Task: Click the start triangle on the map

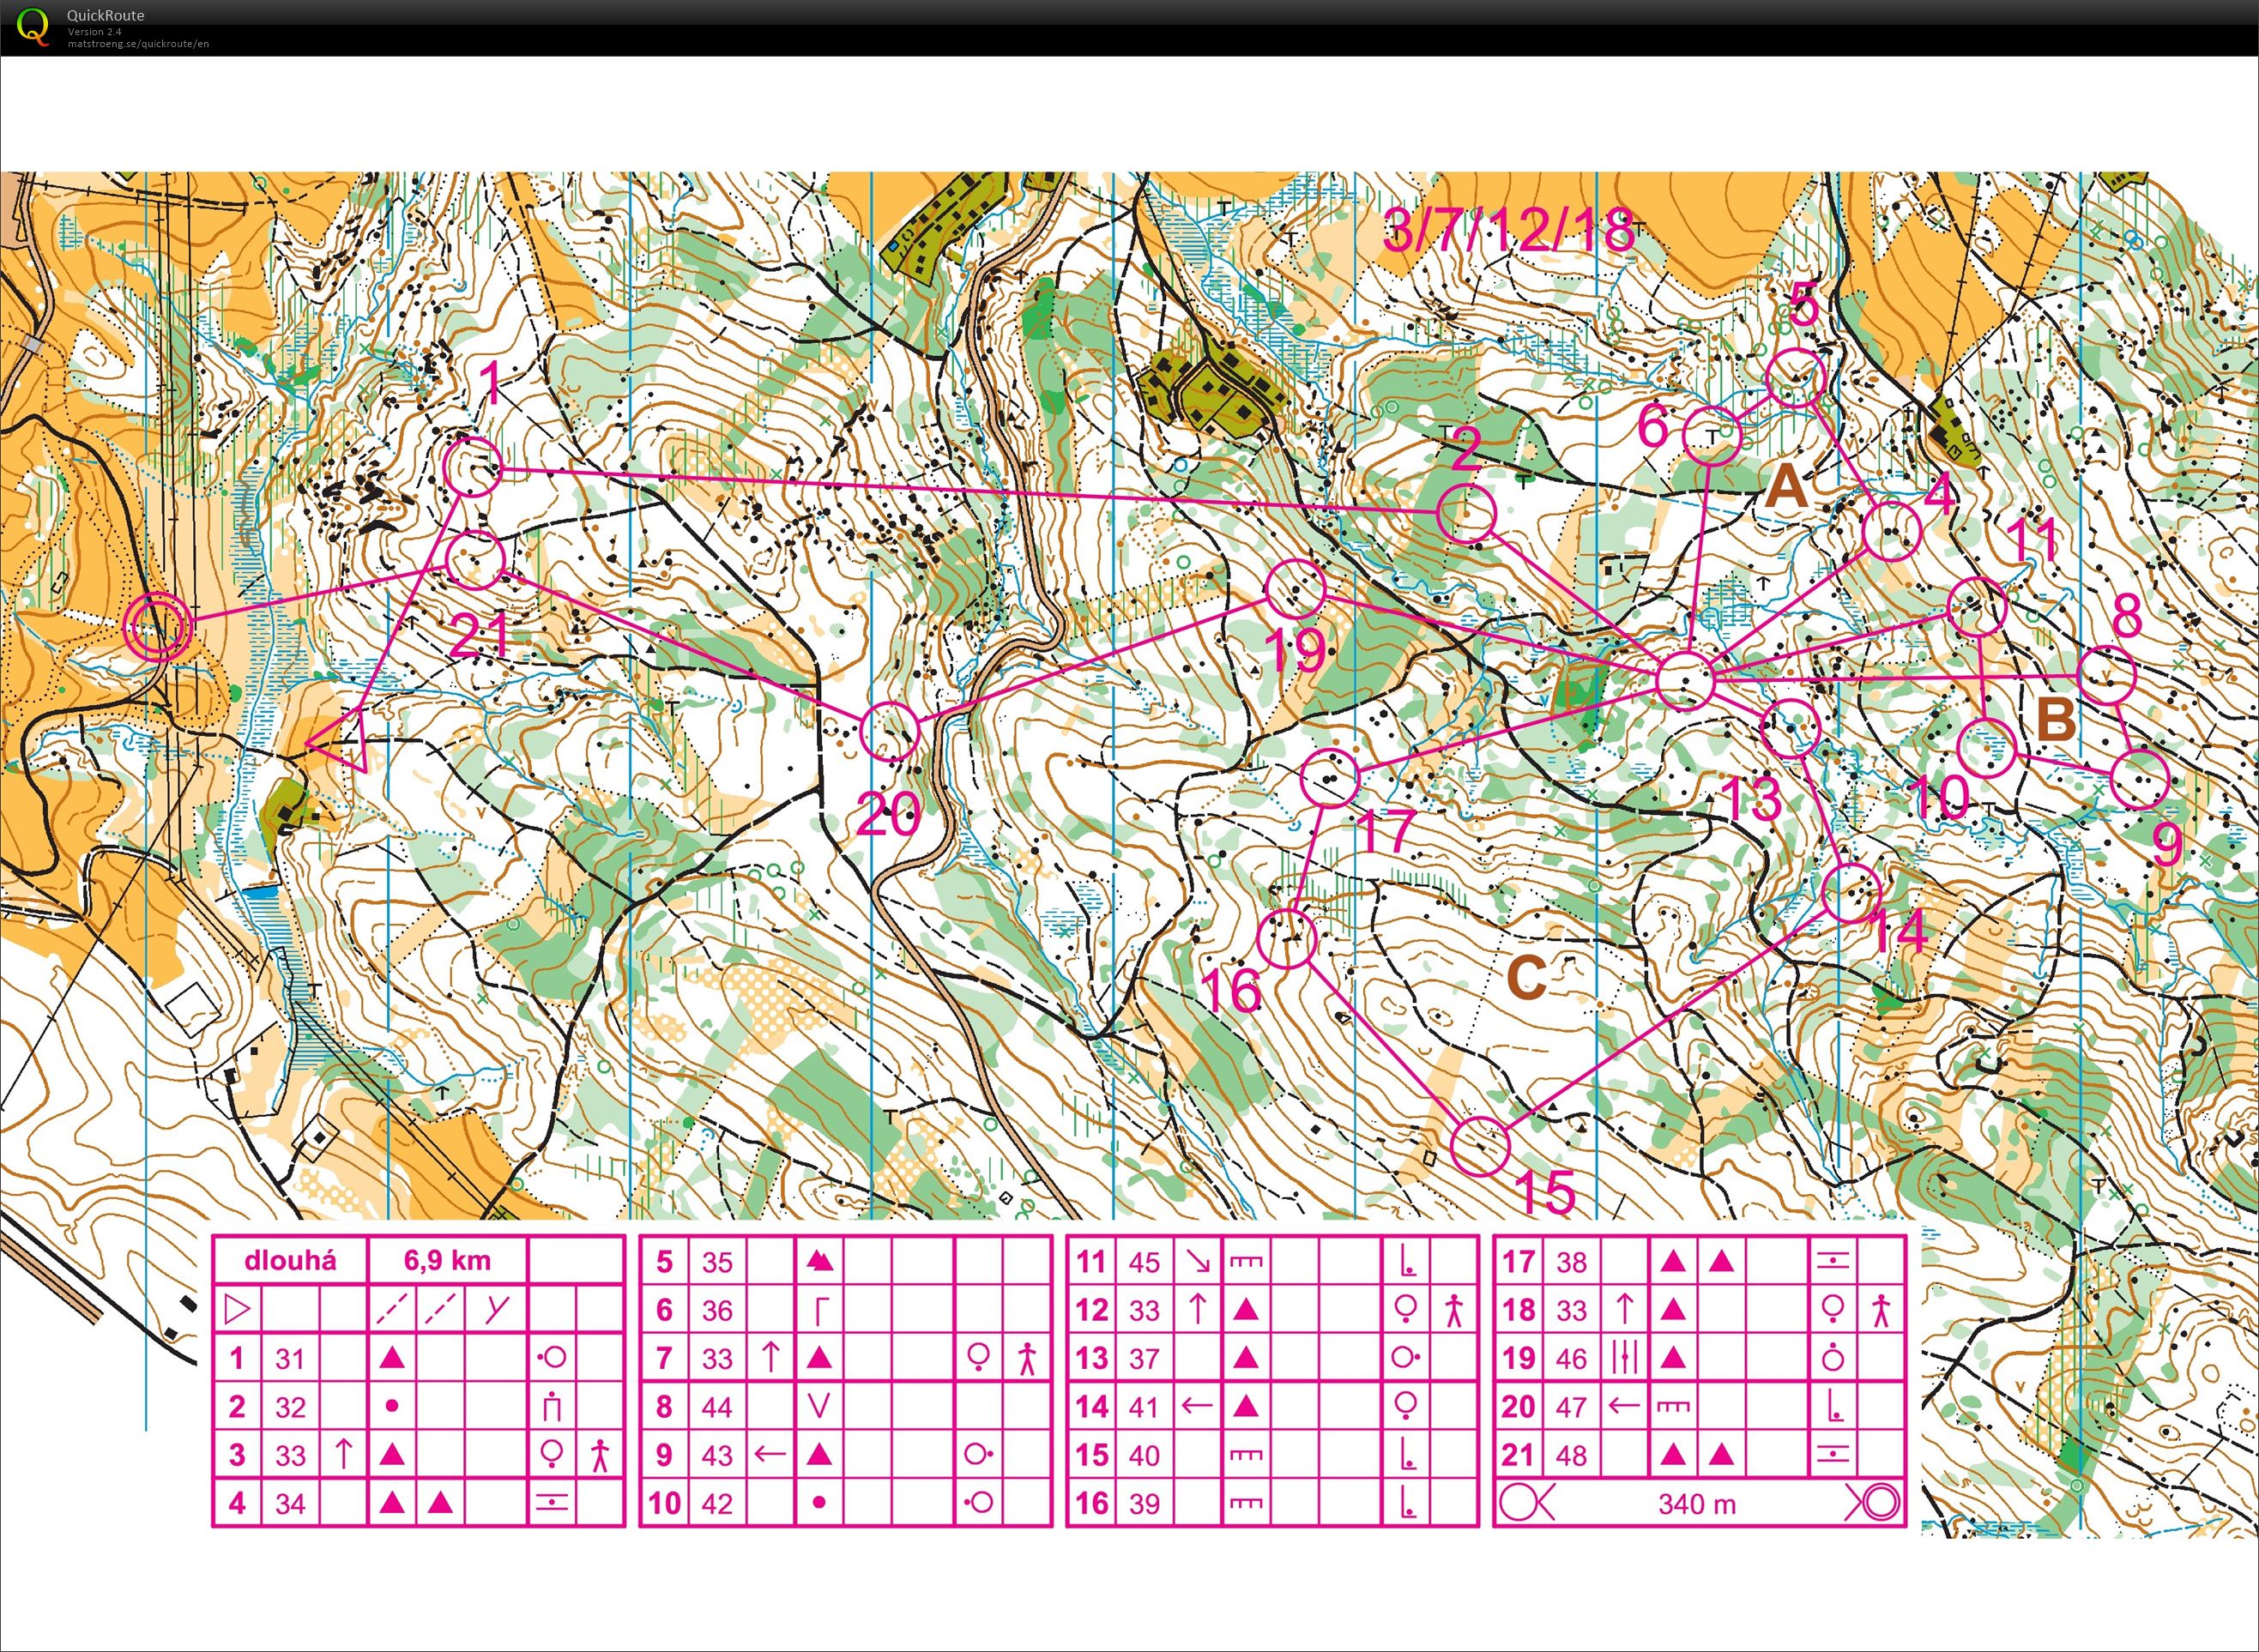Action: click(x=340, y=740)
